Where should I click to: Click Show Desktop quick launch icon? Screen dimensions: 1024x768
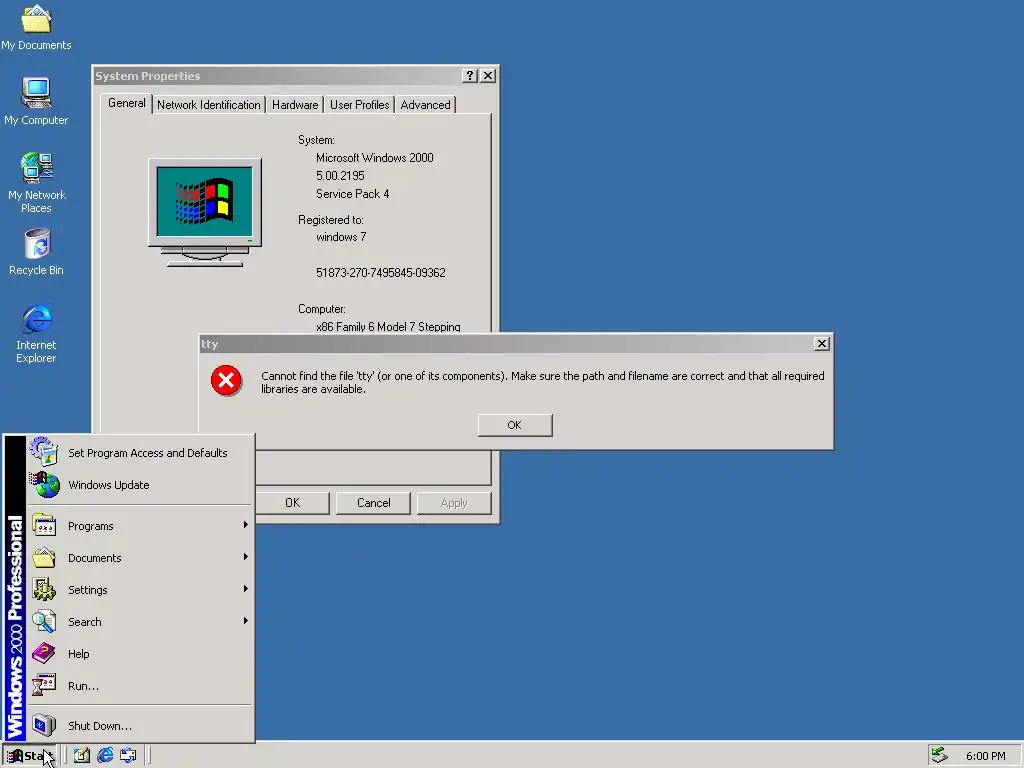click(x=82, y=756)
